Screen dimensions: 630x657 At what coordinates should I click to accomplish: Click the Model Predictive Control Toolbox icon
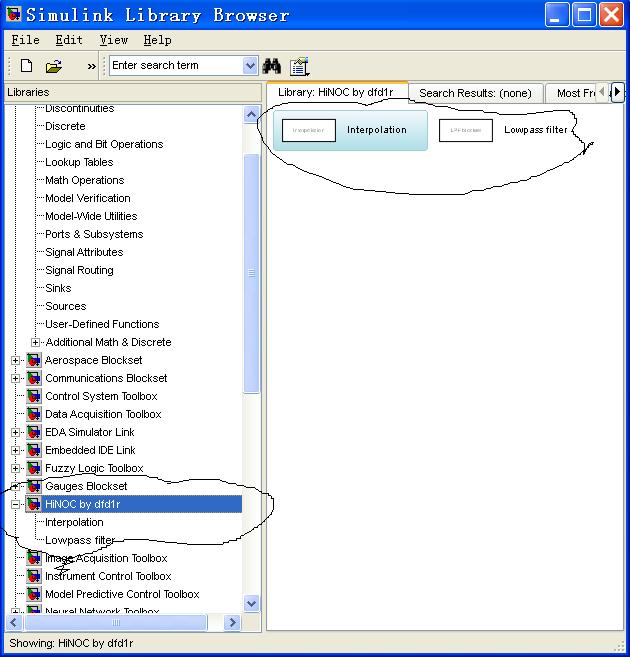(34, 595)
